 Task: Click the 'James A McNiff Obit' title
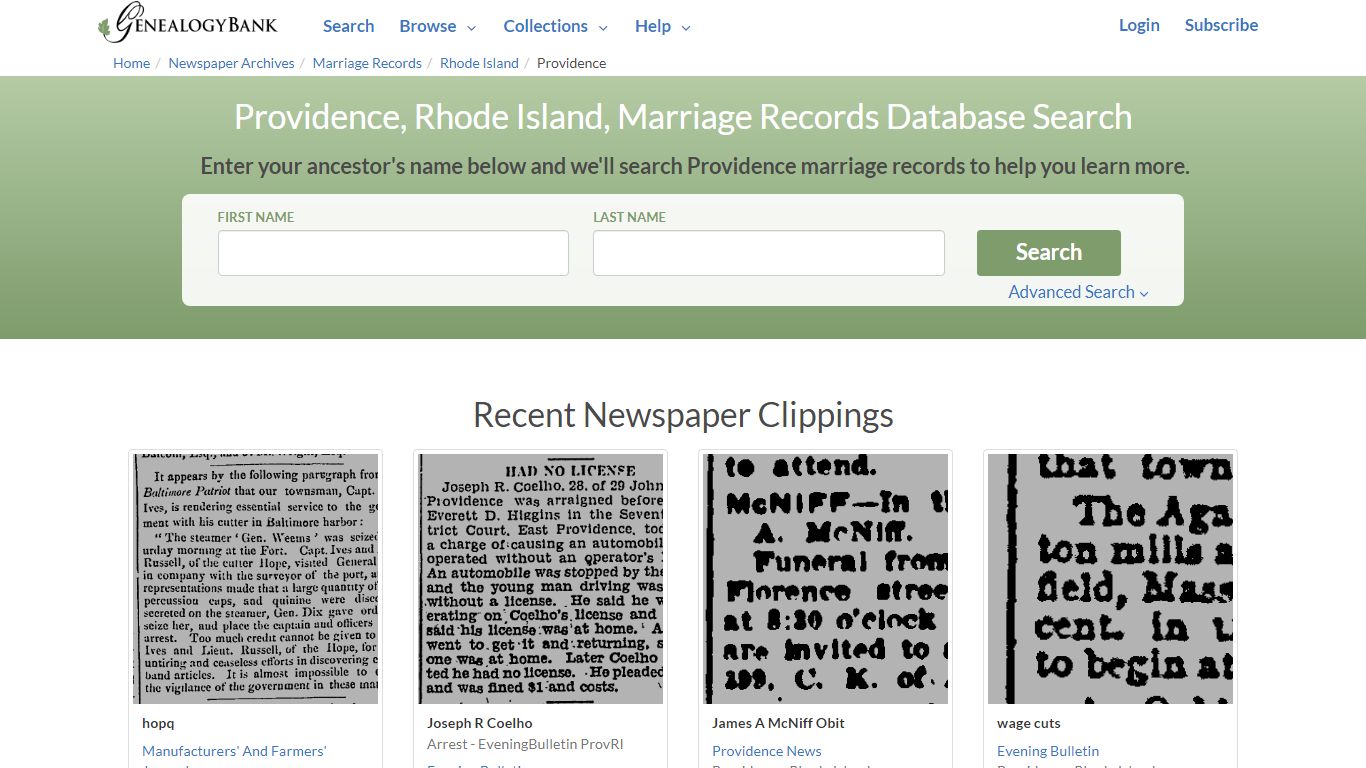(x=778, y=723)
